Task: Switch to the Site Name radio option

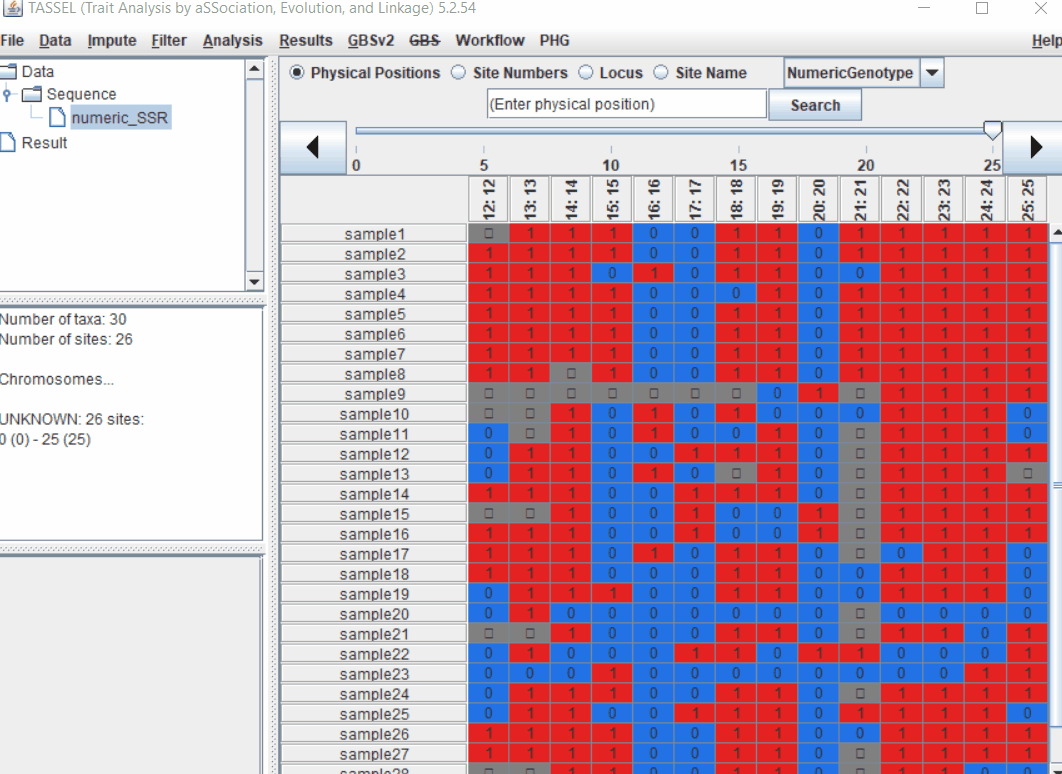Action: (661, 73)
